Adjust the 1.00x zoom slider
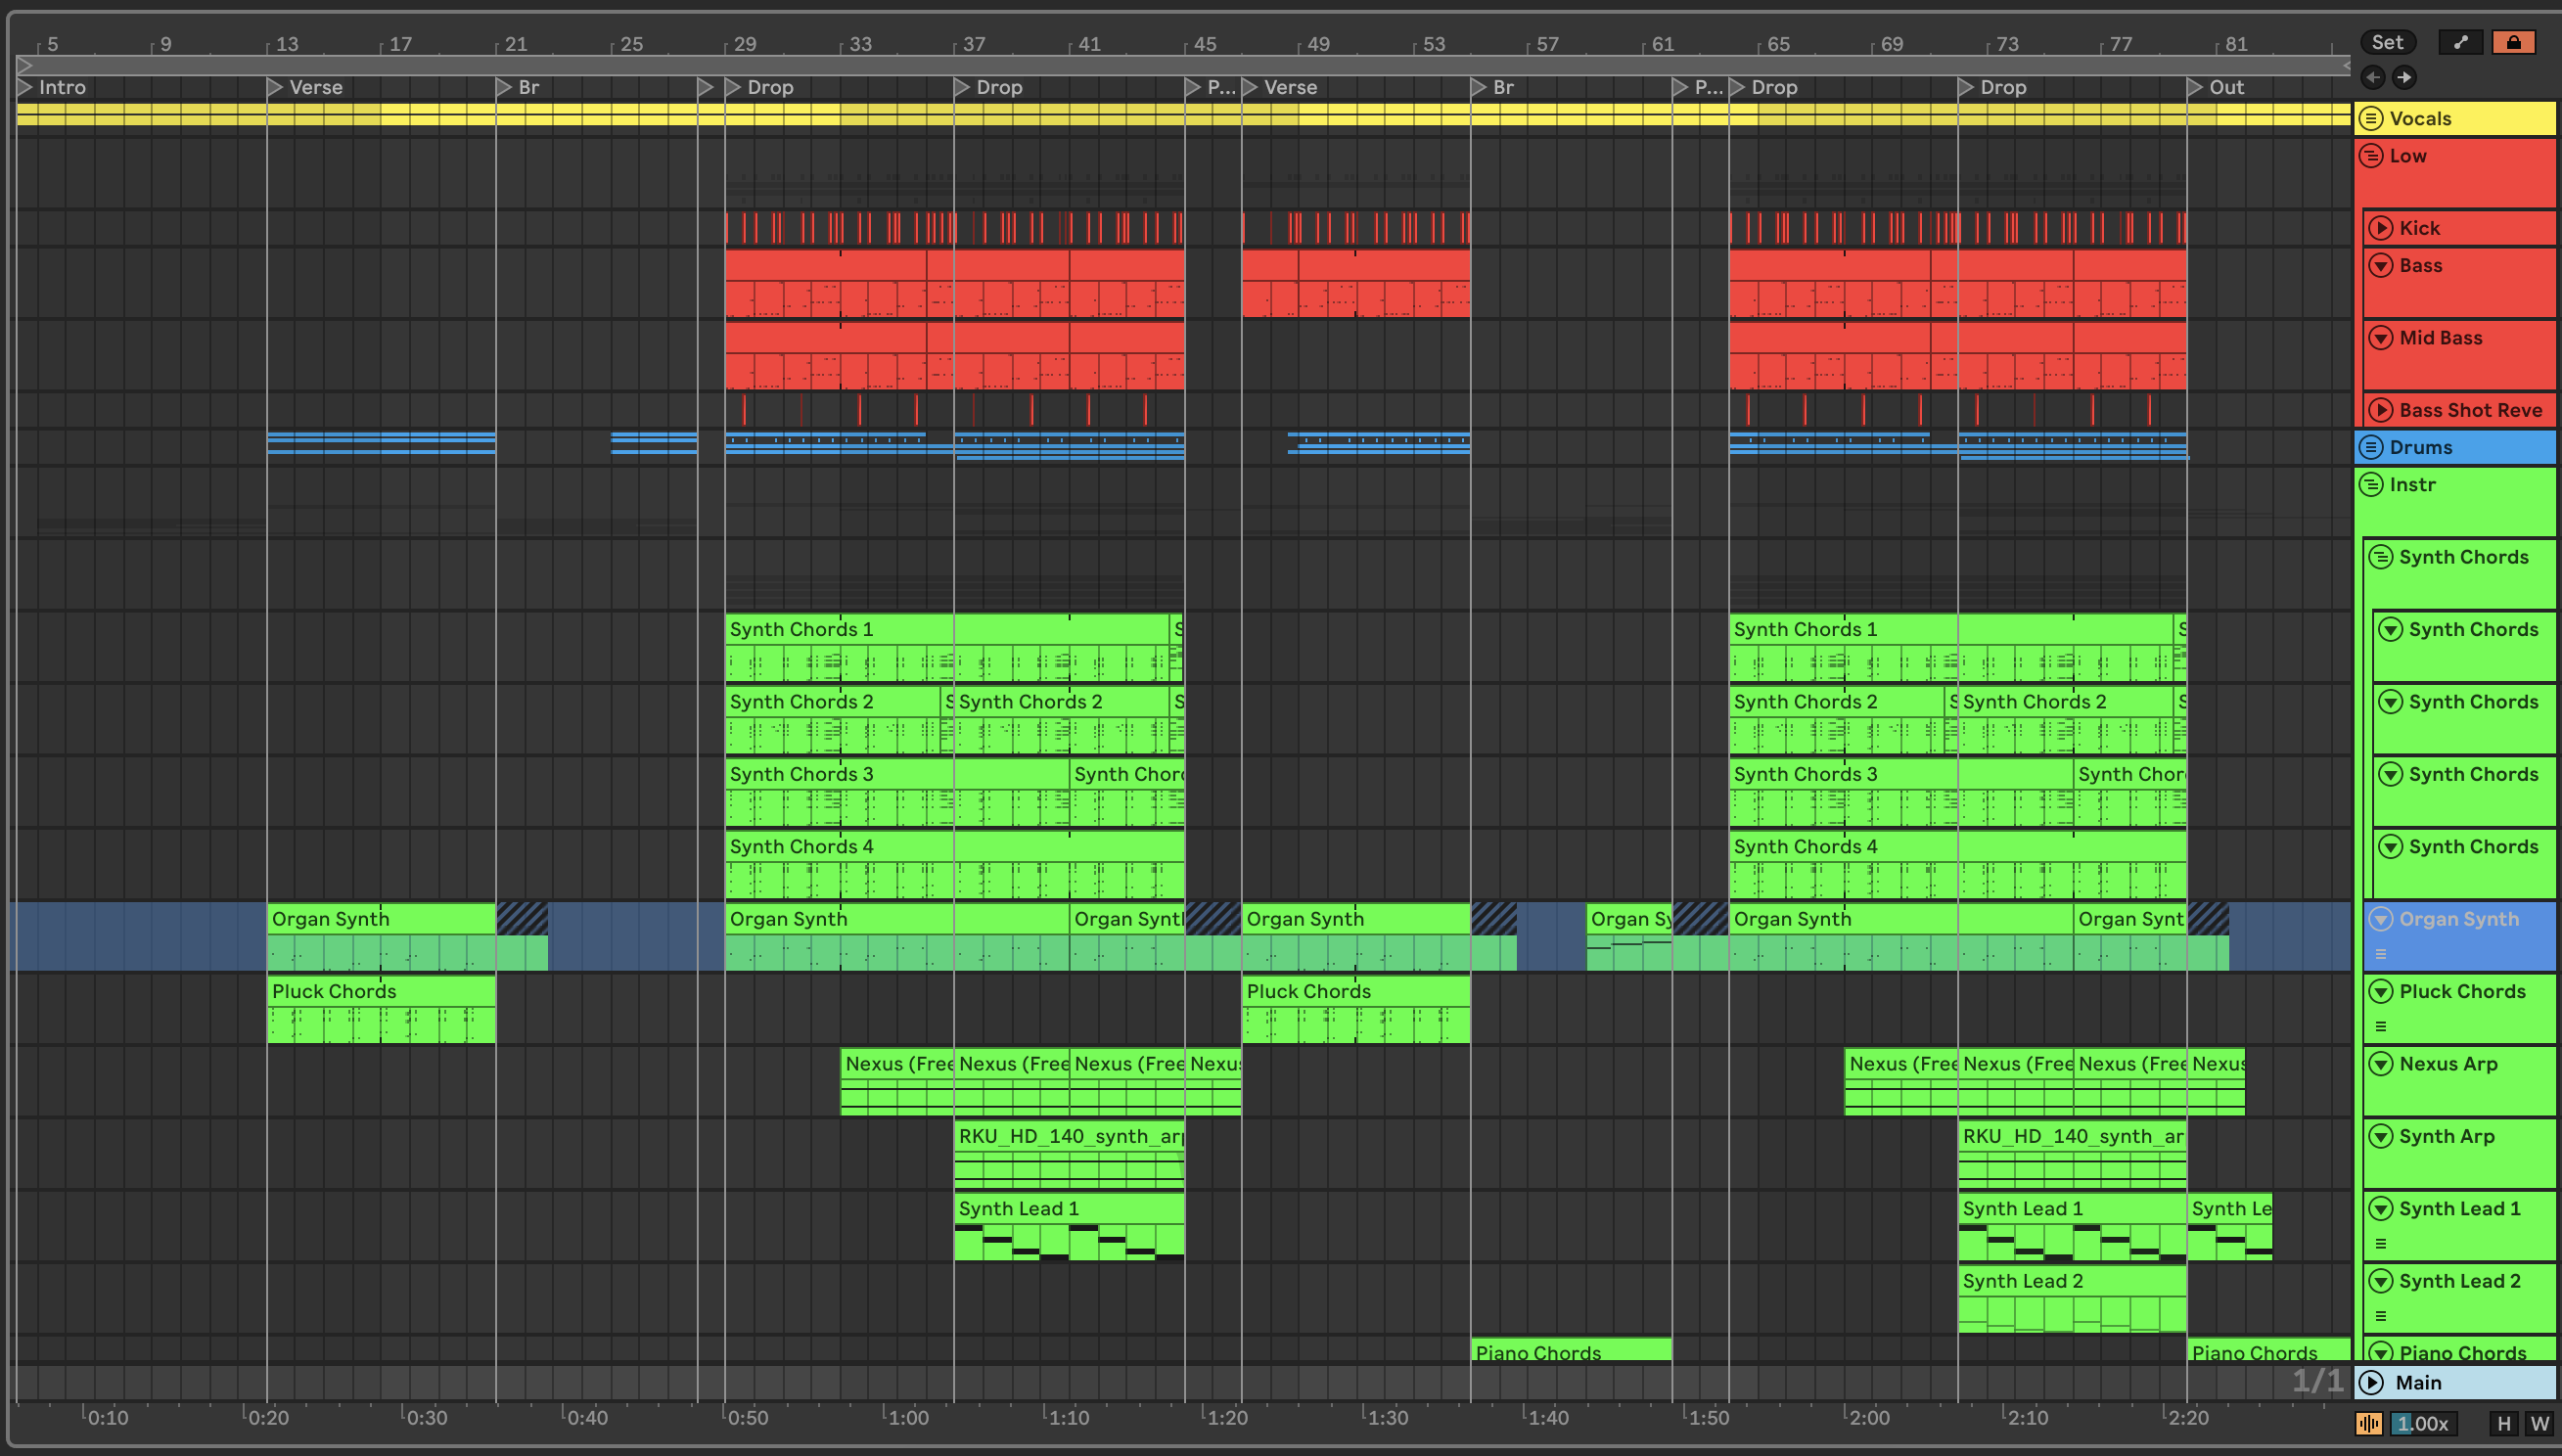This screenshot has width=2562, height=1456. point(2423,1424)
